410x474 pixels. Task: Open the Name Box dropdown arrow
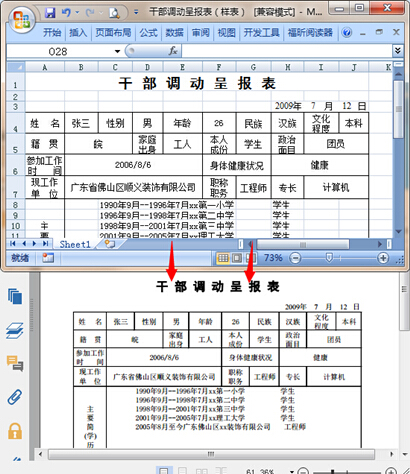click(117, 51)
